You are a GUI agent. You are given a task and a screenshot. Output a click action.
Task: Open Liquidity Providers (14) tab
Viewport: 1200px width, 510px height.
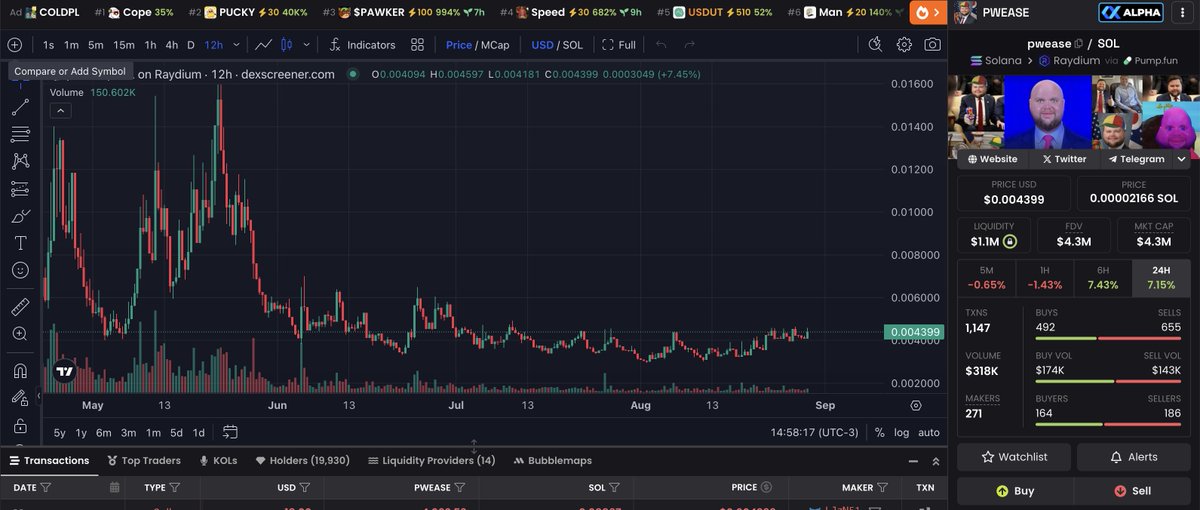(x=431, y=460)
